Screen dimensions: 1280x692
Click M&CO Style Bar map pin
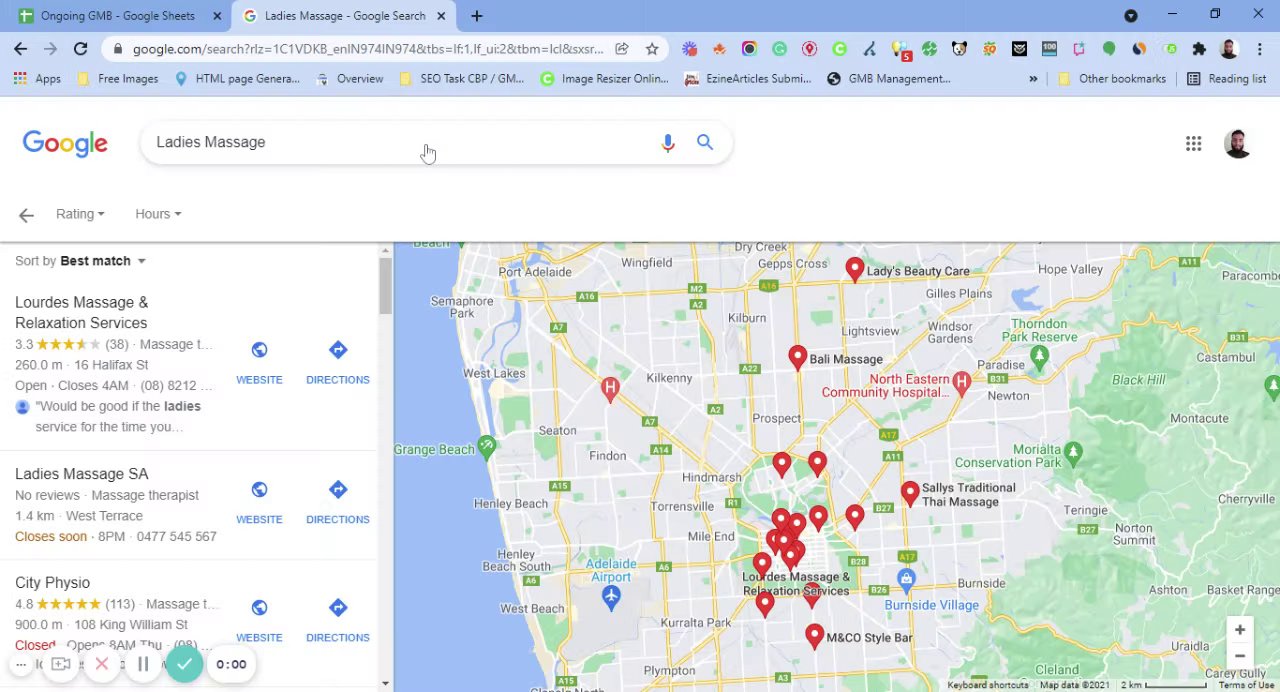tap(814, 635)
